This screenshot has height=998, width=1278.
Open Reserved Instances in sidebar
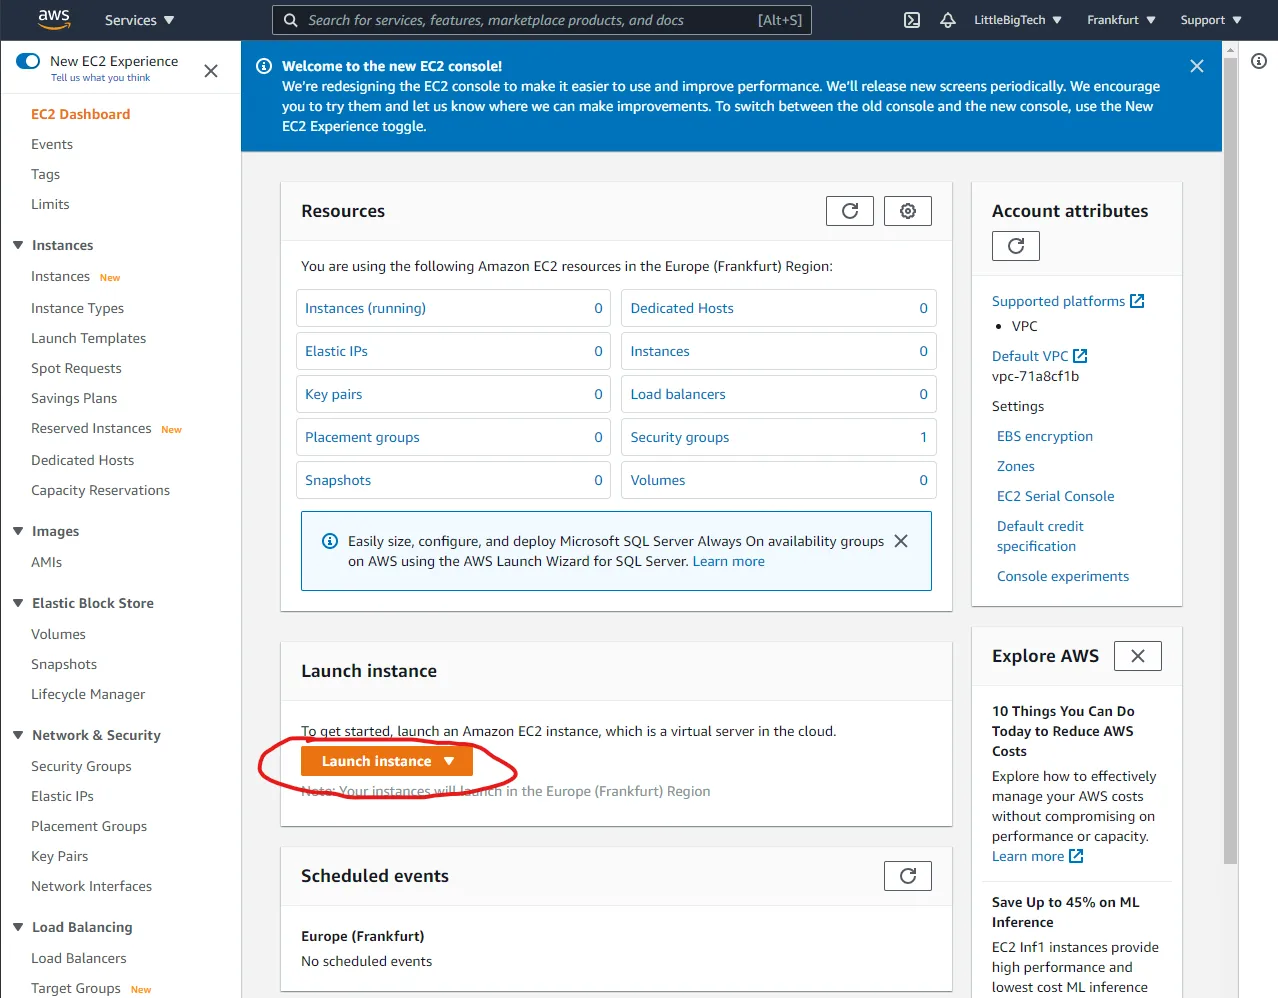(x=91, y=428)
